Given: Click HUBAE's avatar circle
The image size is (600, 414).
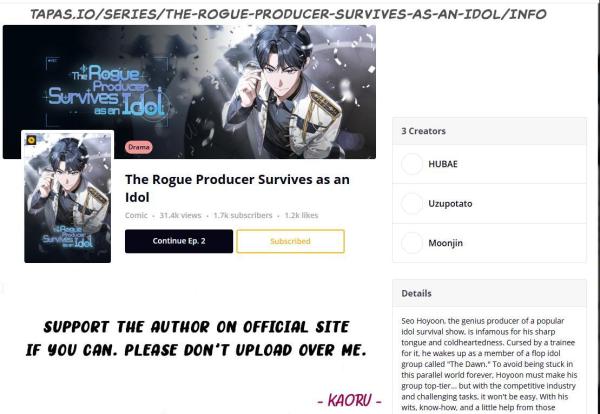Looking at the screenshot, I should (x=412, y=164).
